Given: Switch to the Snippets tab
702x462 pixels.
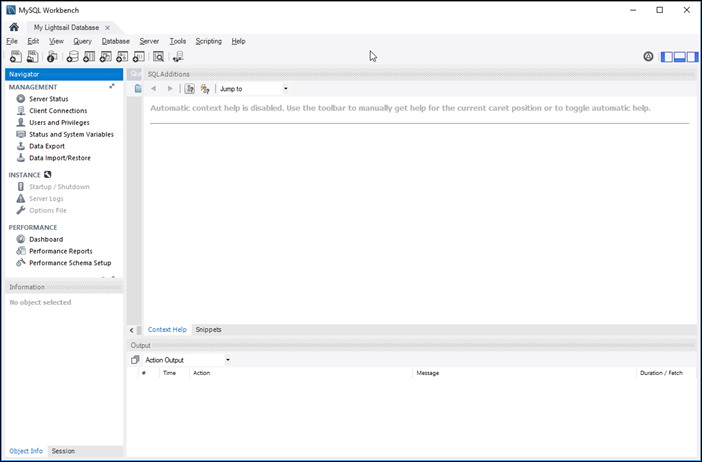Looking at the screenshot, I should [x=208, y=329].
